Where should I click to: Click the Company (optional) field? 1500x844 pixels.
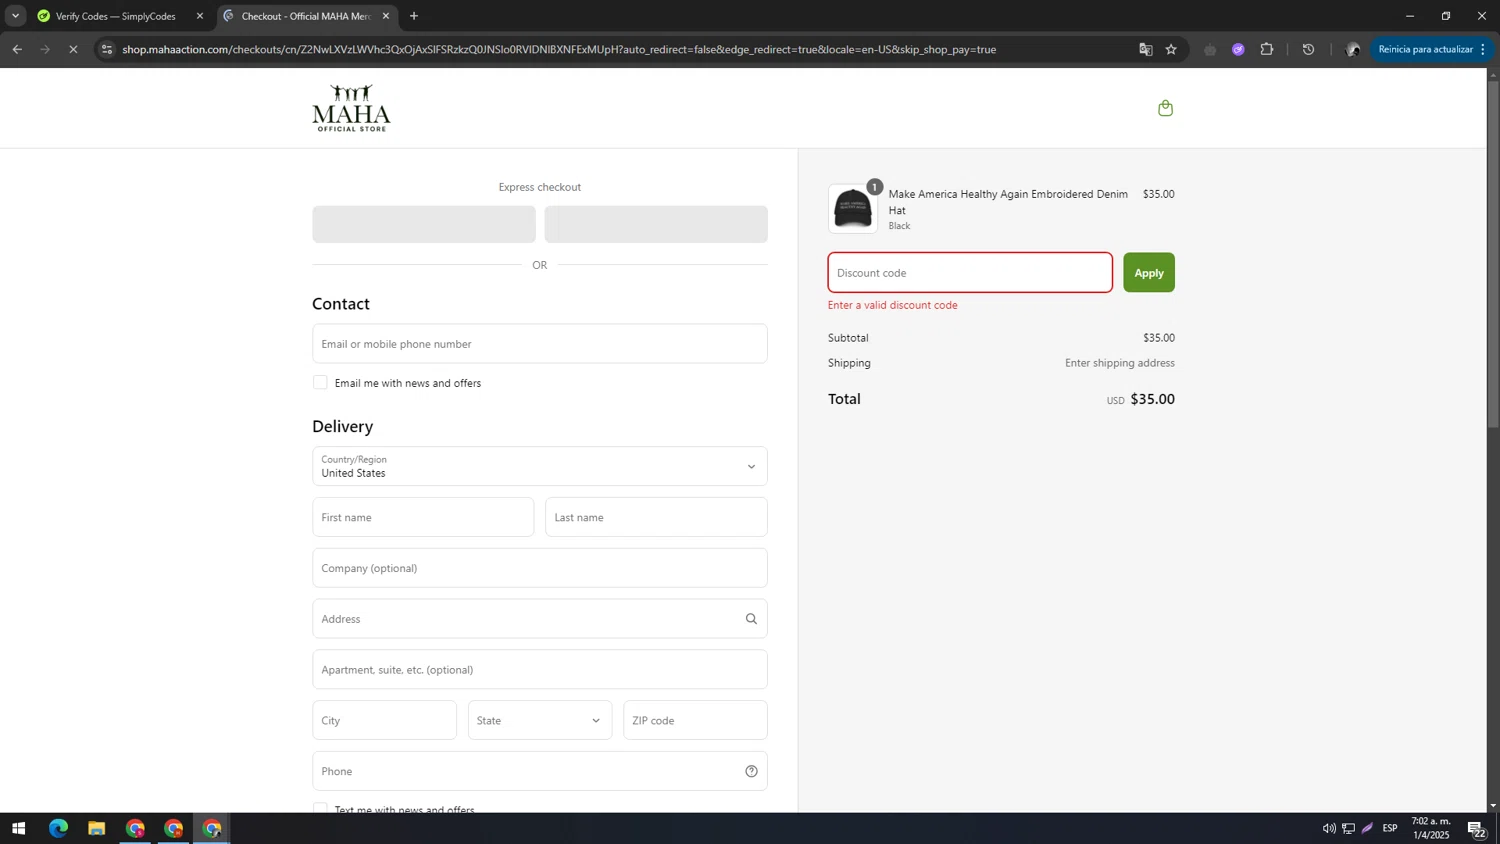540,568
